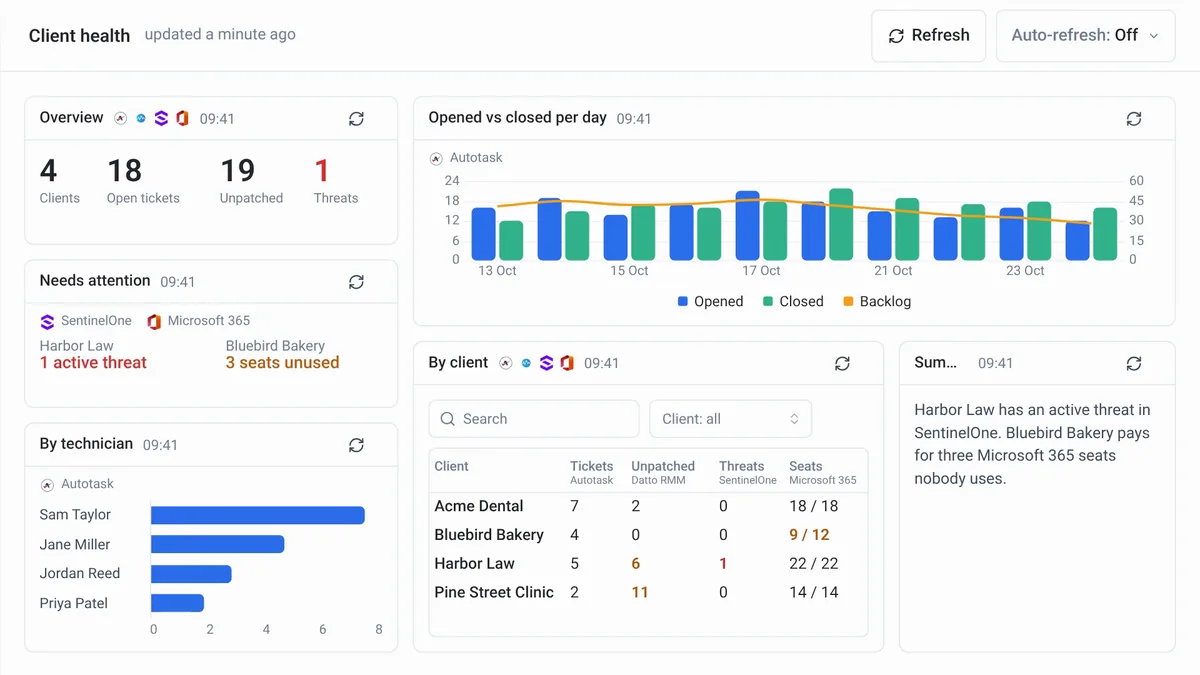Refresh the Needs attention card
1200x675 pixels.
coord(356,282)
